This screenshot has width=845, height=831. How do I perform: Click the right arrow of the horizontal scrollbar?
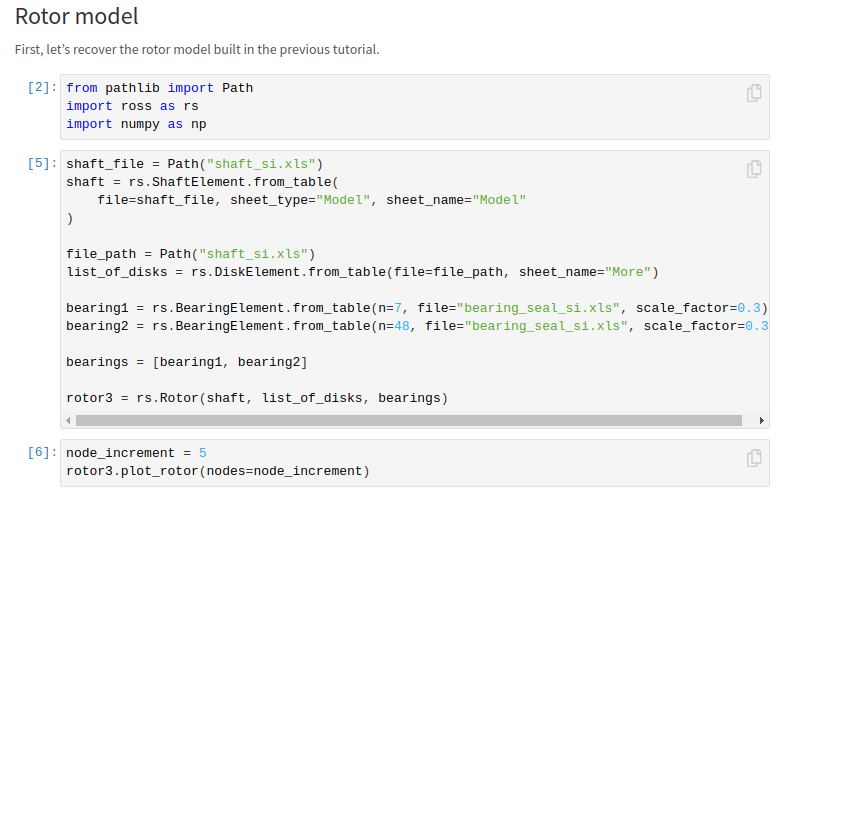[762, 420]
